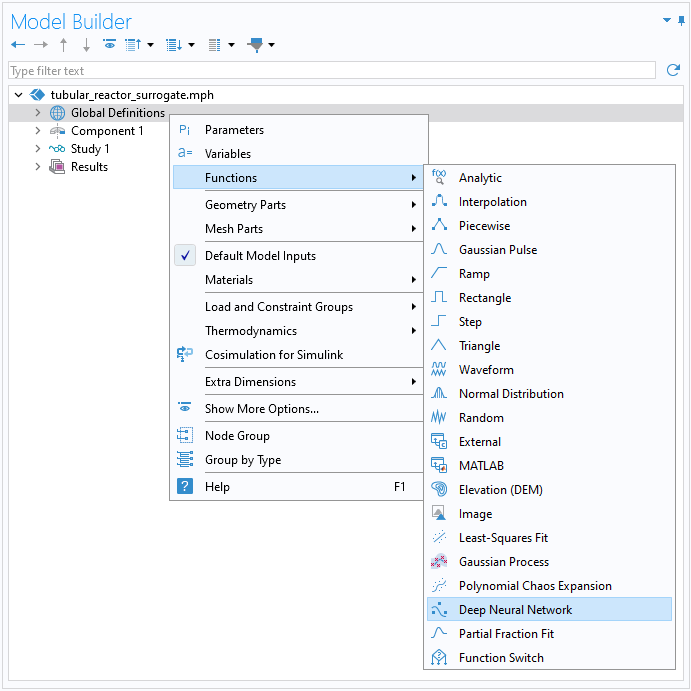Viewport: 691px width, 691px height.
Task: Expand the Global Definitions node
Action: [x=38, y=113]
